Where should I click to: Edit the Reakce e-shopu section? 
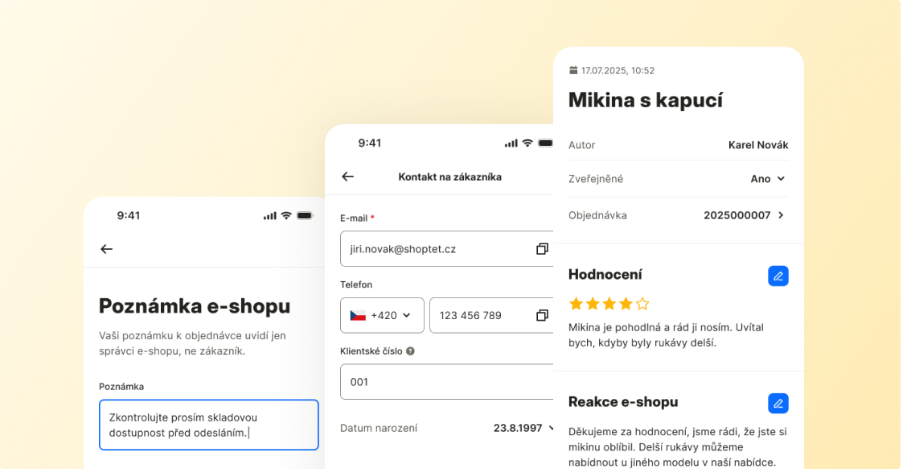point(778,403)
